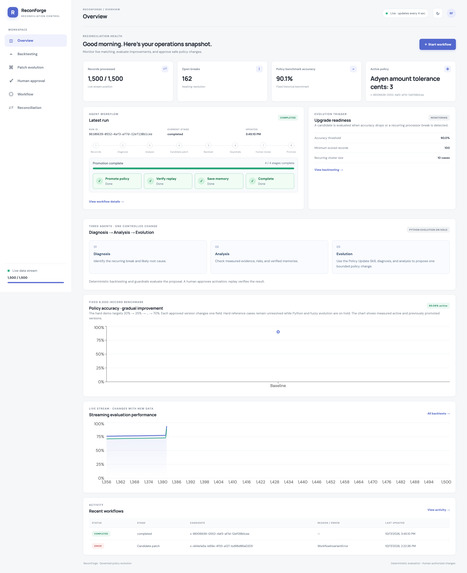Click the Workflow circle icon
This screenshot has width=467, height=573.
(x=11, y=94)
